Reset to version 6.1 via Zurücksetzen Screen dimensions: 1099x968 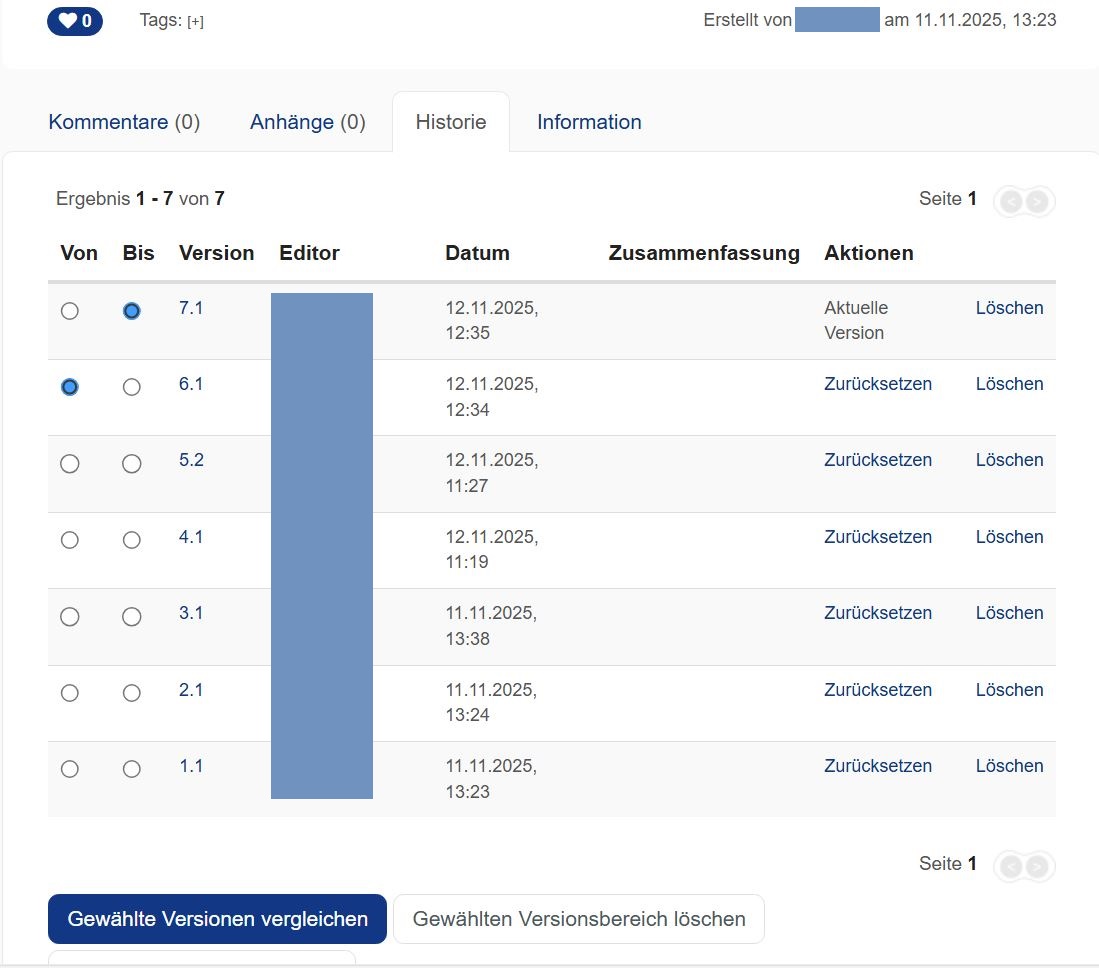[877, 384]
